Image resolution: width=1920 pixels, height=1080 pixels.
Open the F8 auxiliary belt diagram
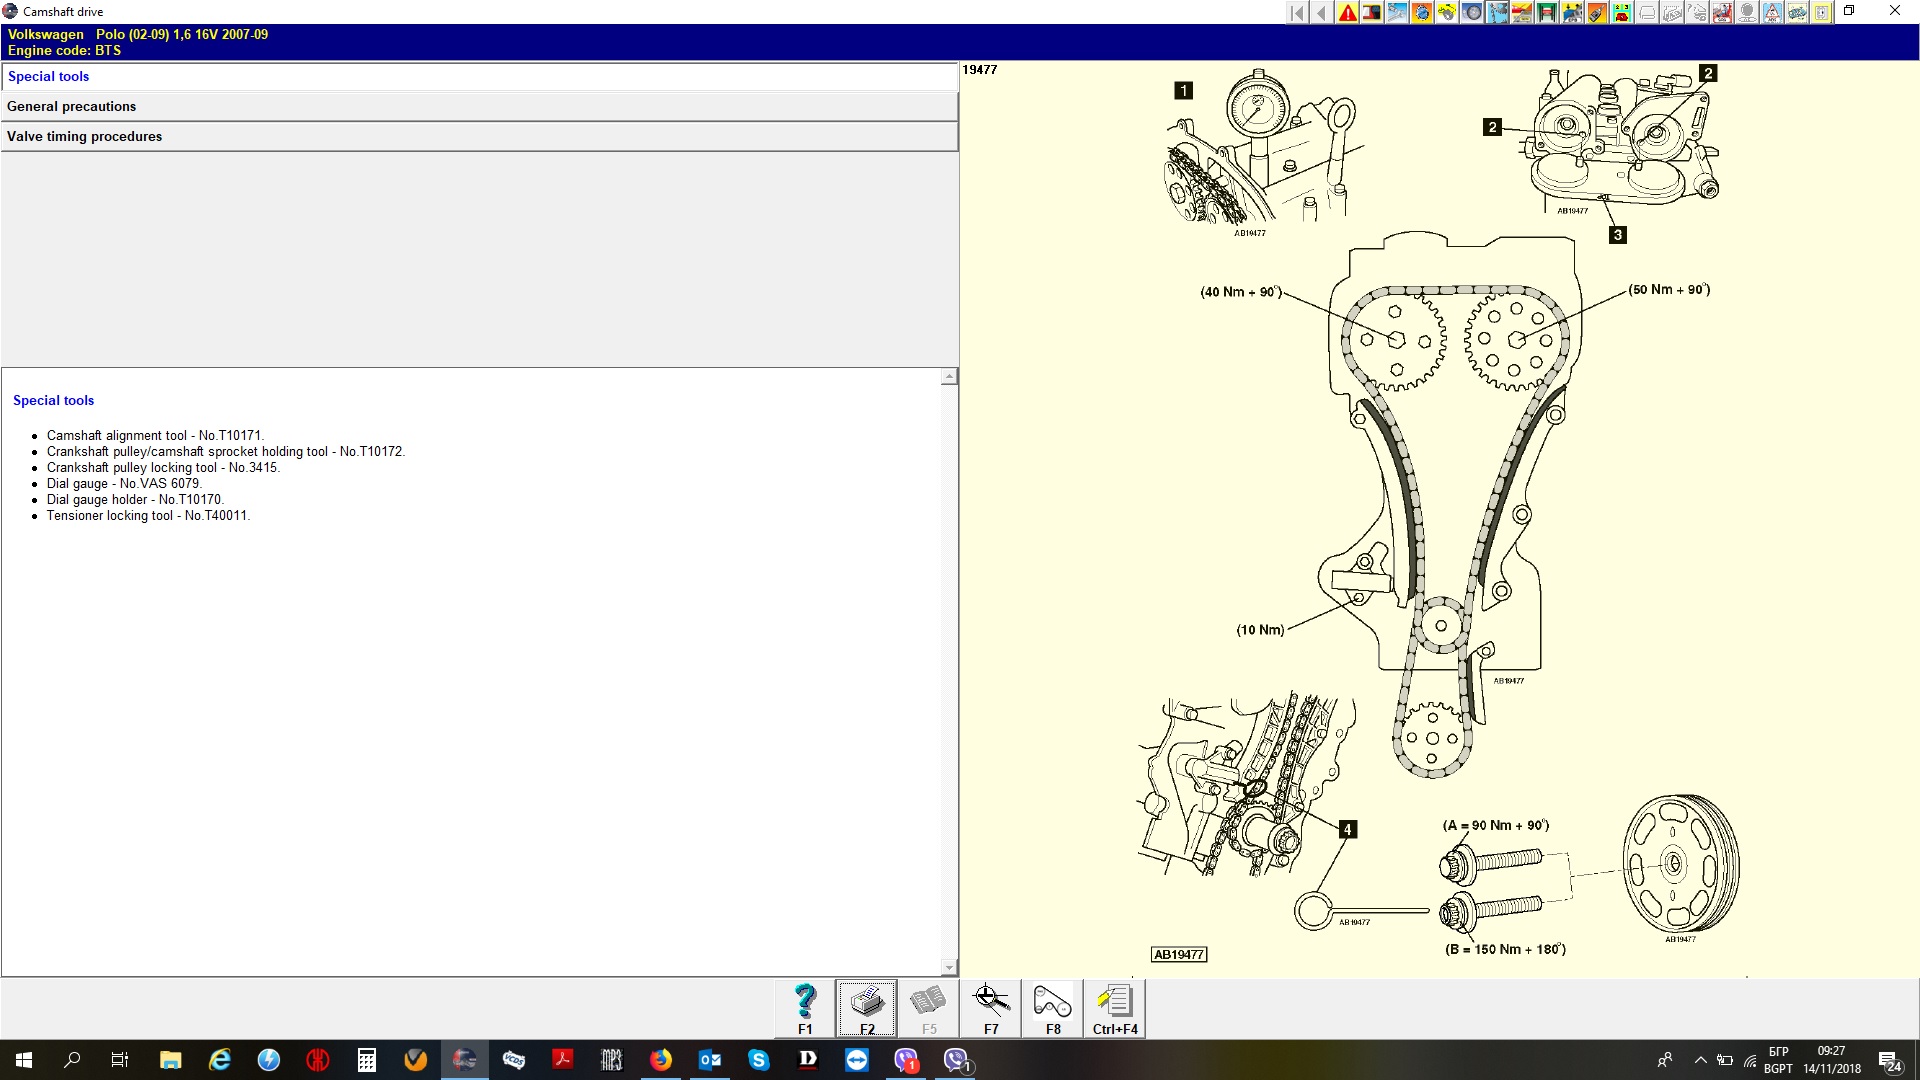point(1053,1008)
